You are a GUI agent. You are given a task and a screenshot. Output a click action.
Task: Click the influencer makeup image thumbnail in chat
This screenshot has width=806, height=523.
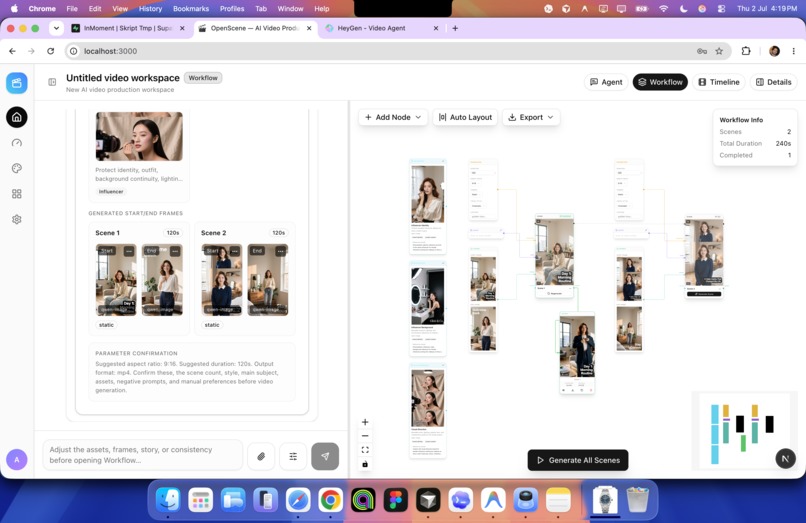pyautogui.click(x=139, y=136)
